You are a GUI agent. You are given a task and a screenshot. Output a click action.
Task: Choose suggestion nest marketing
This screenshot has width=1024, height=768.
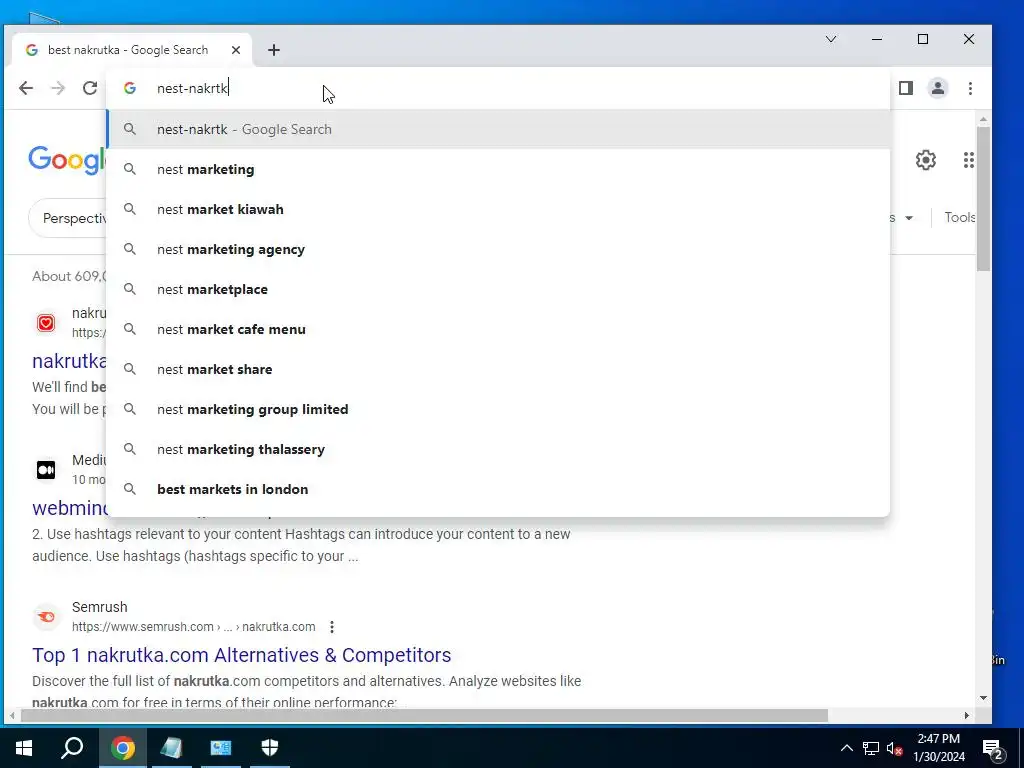(x=498, y=169)
